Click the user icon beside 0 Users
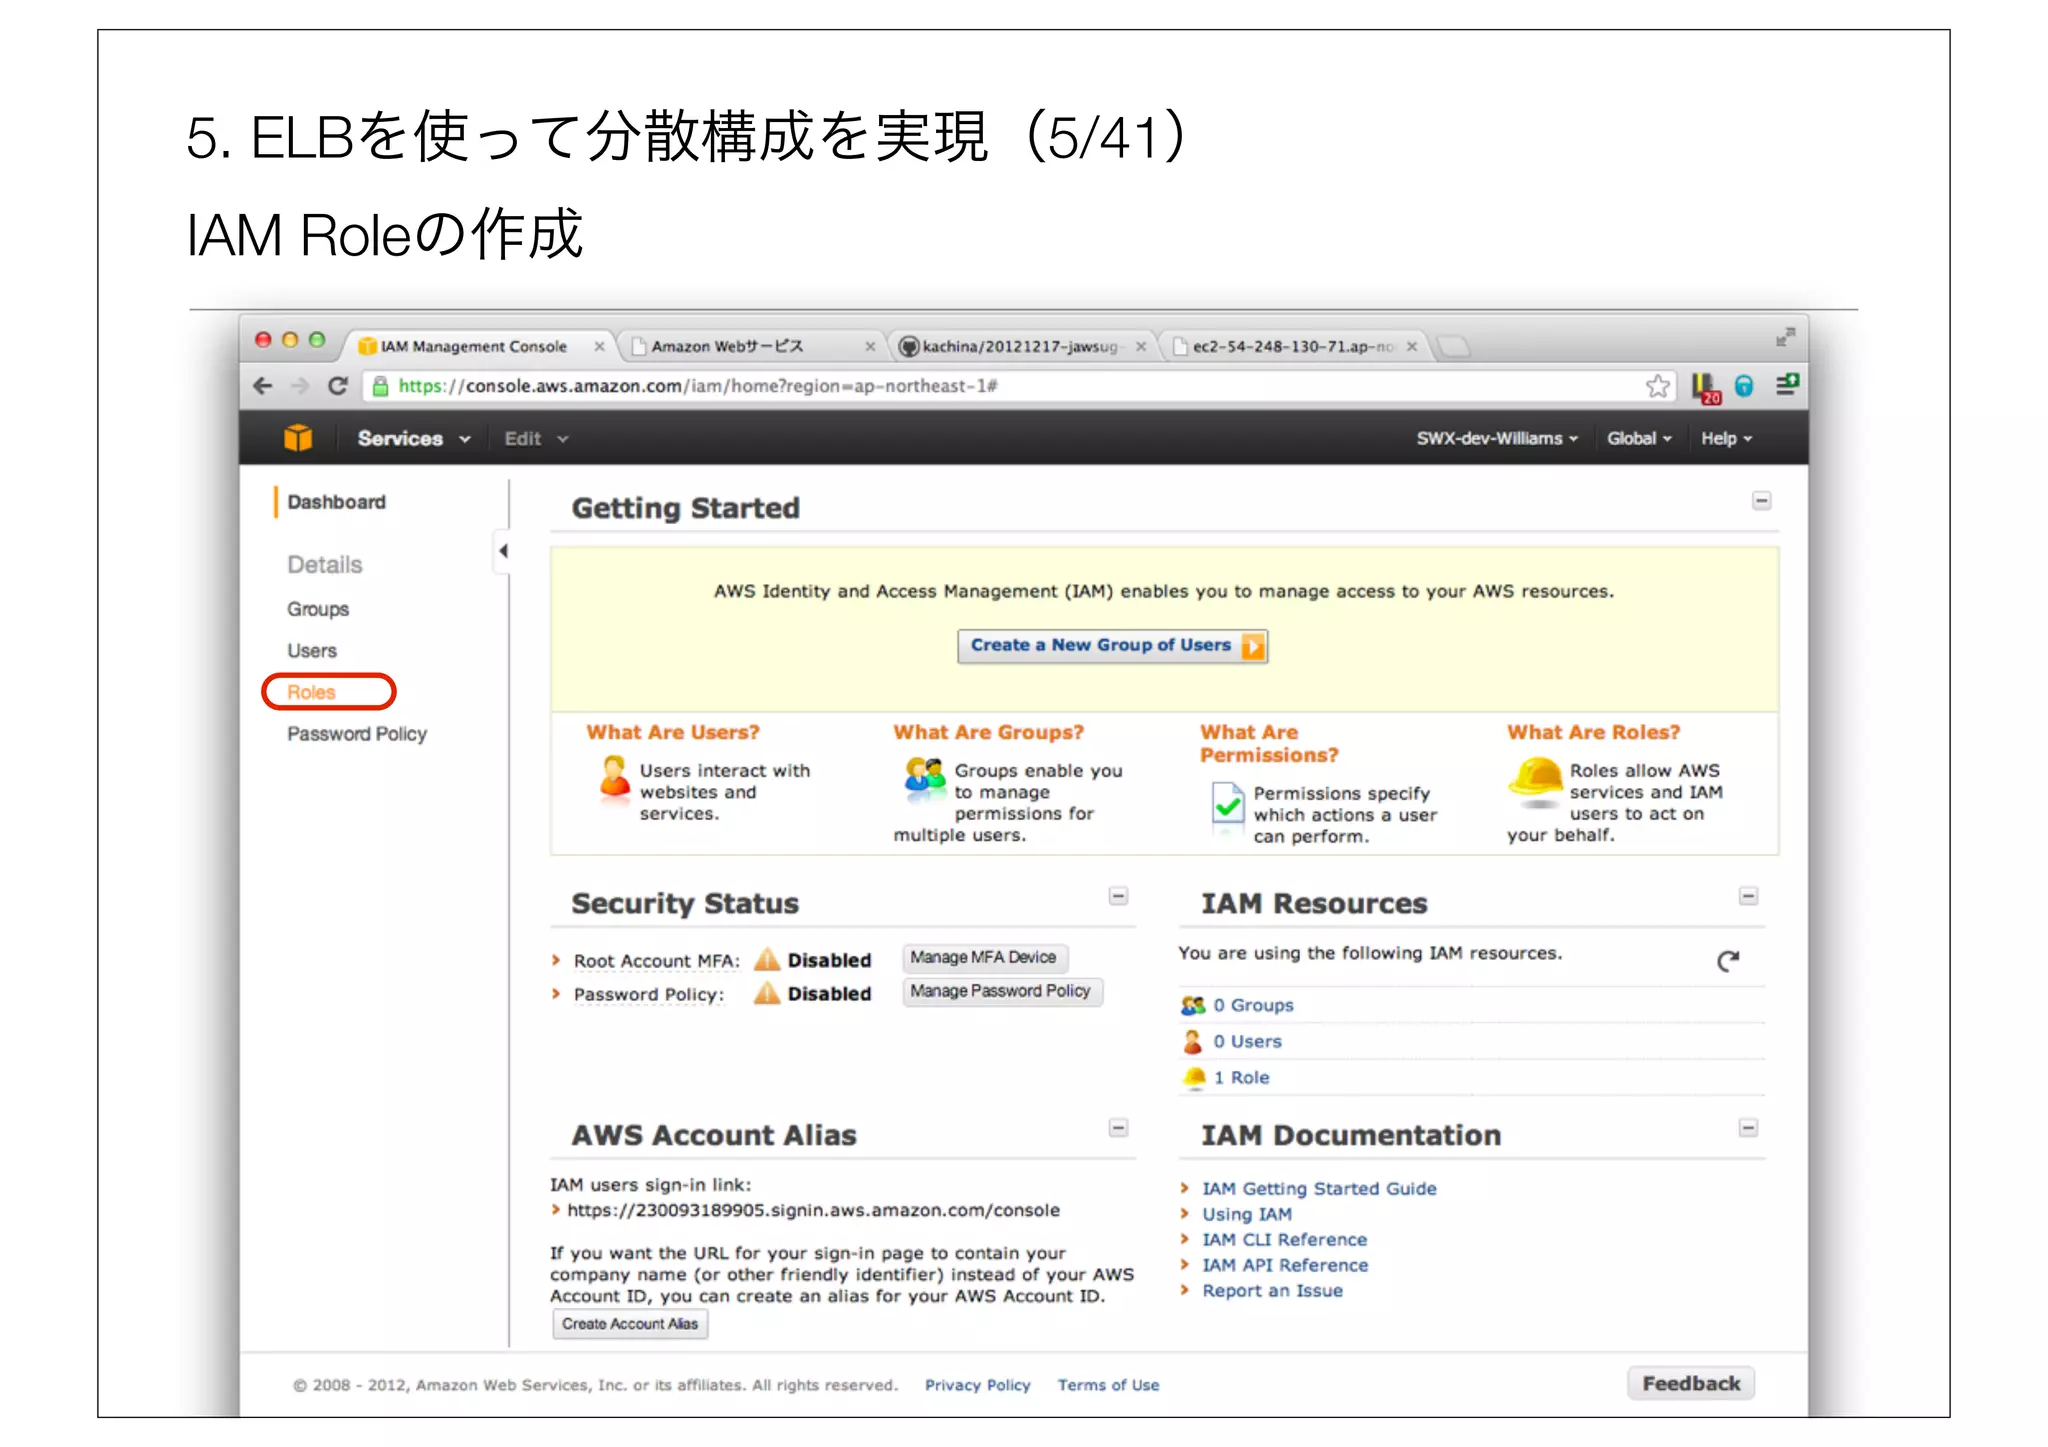2048x1447 pixels. pos(1192,1042)
